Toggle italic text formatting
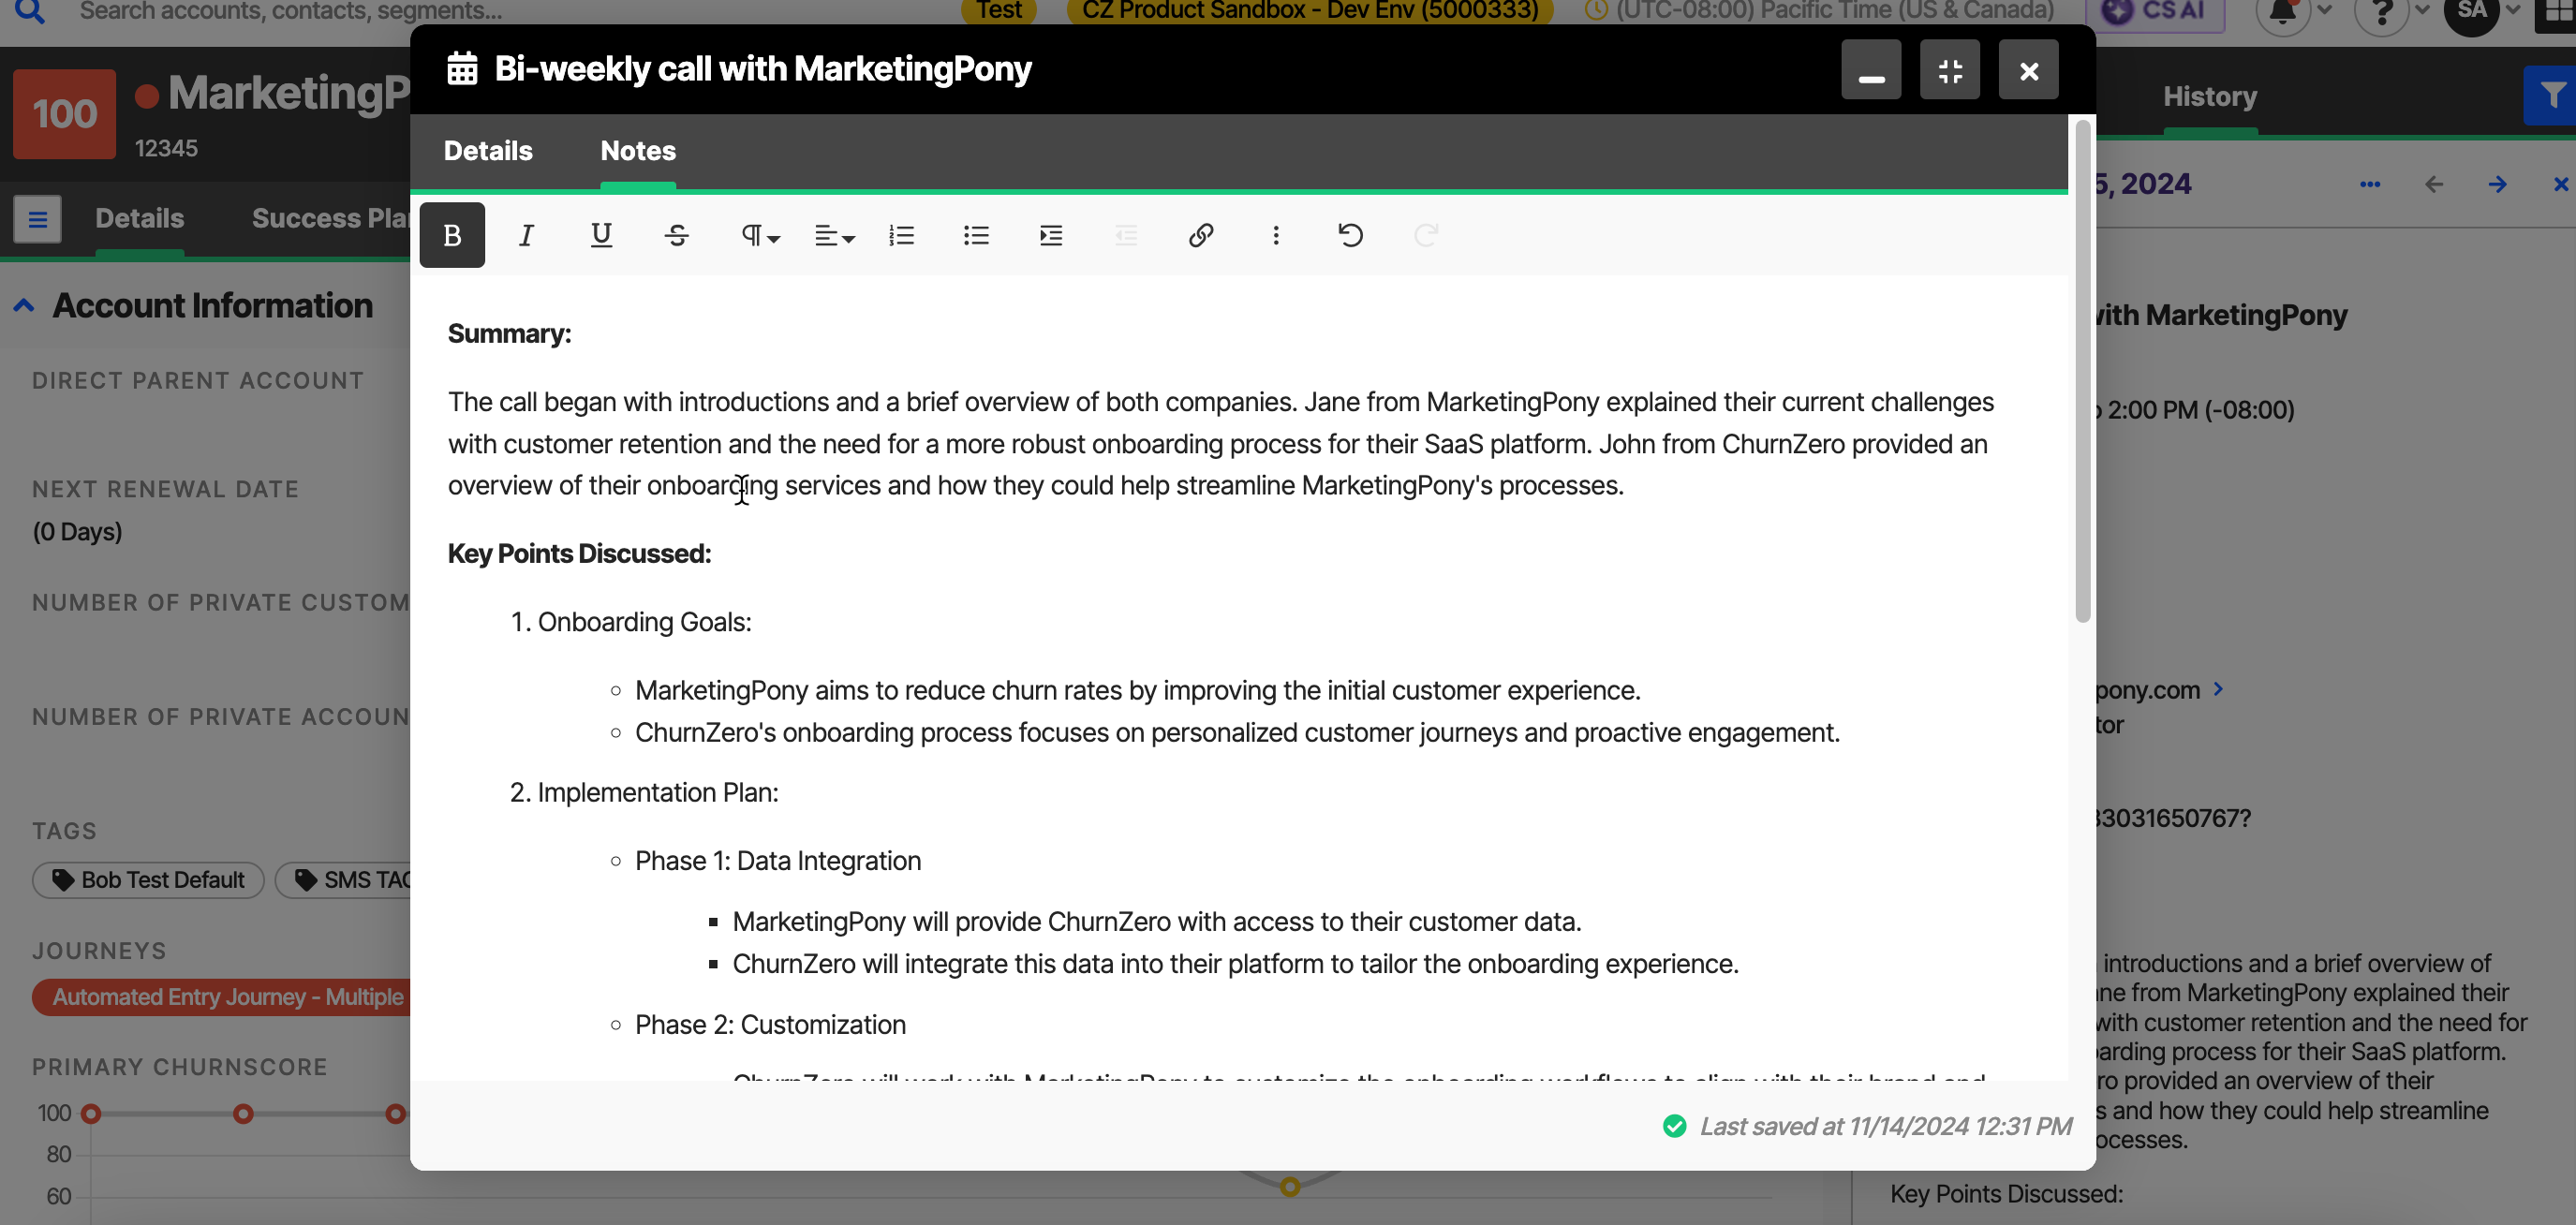Screen dimensions: 2576x1225 coord(526,235)
